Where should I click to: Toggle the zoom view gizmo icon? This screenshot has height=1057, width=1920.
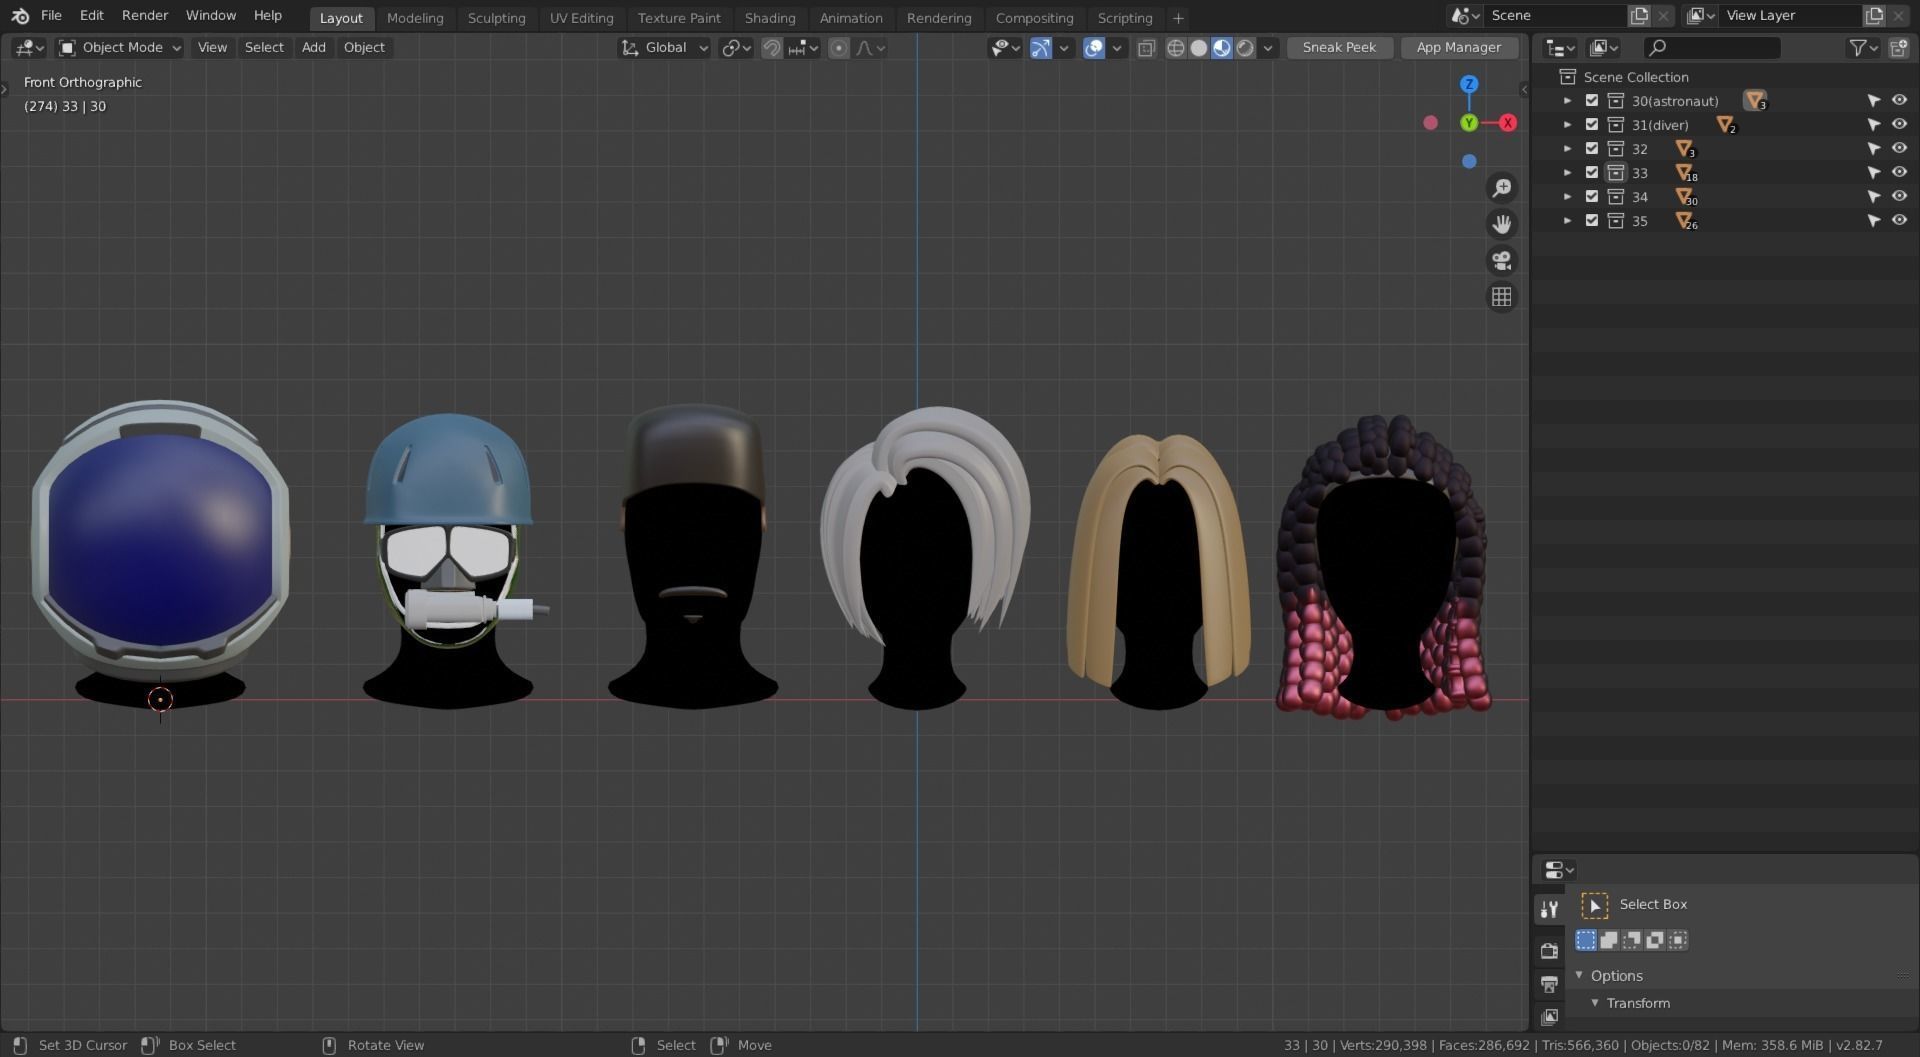pos(1501,188)
